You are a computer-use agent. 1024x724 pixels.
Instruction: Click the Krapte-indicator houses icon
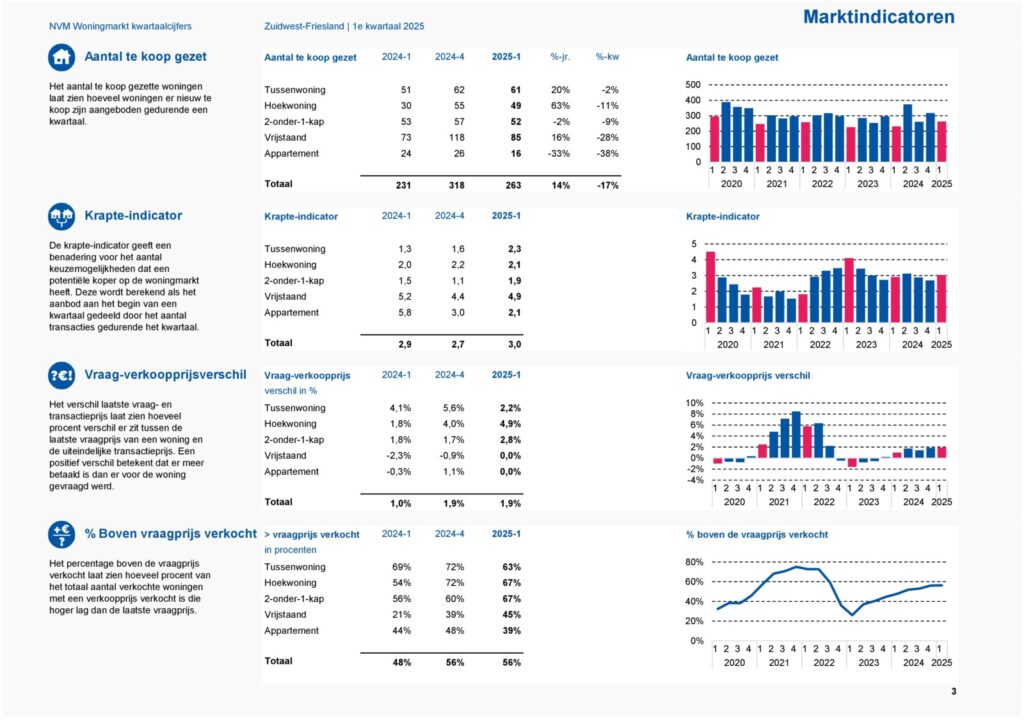(x=61, y=216)
